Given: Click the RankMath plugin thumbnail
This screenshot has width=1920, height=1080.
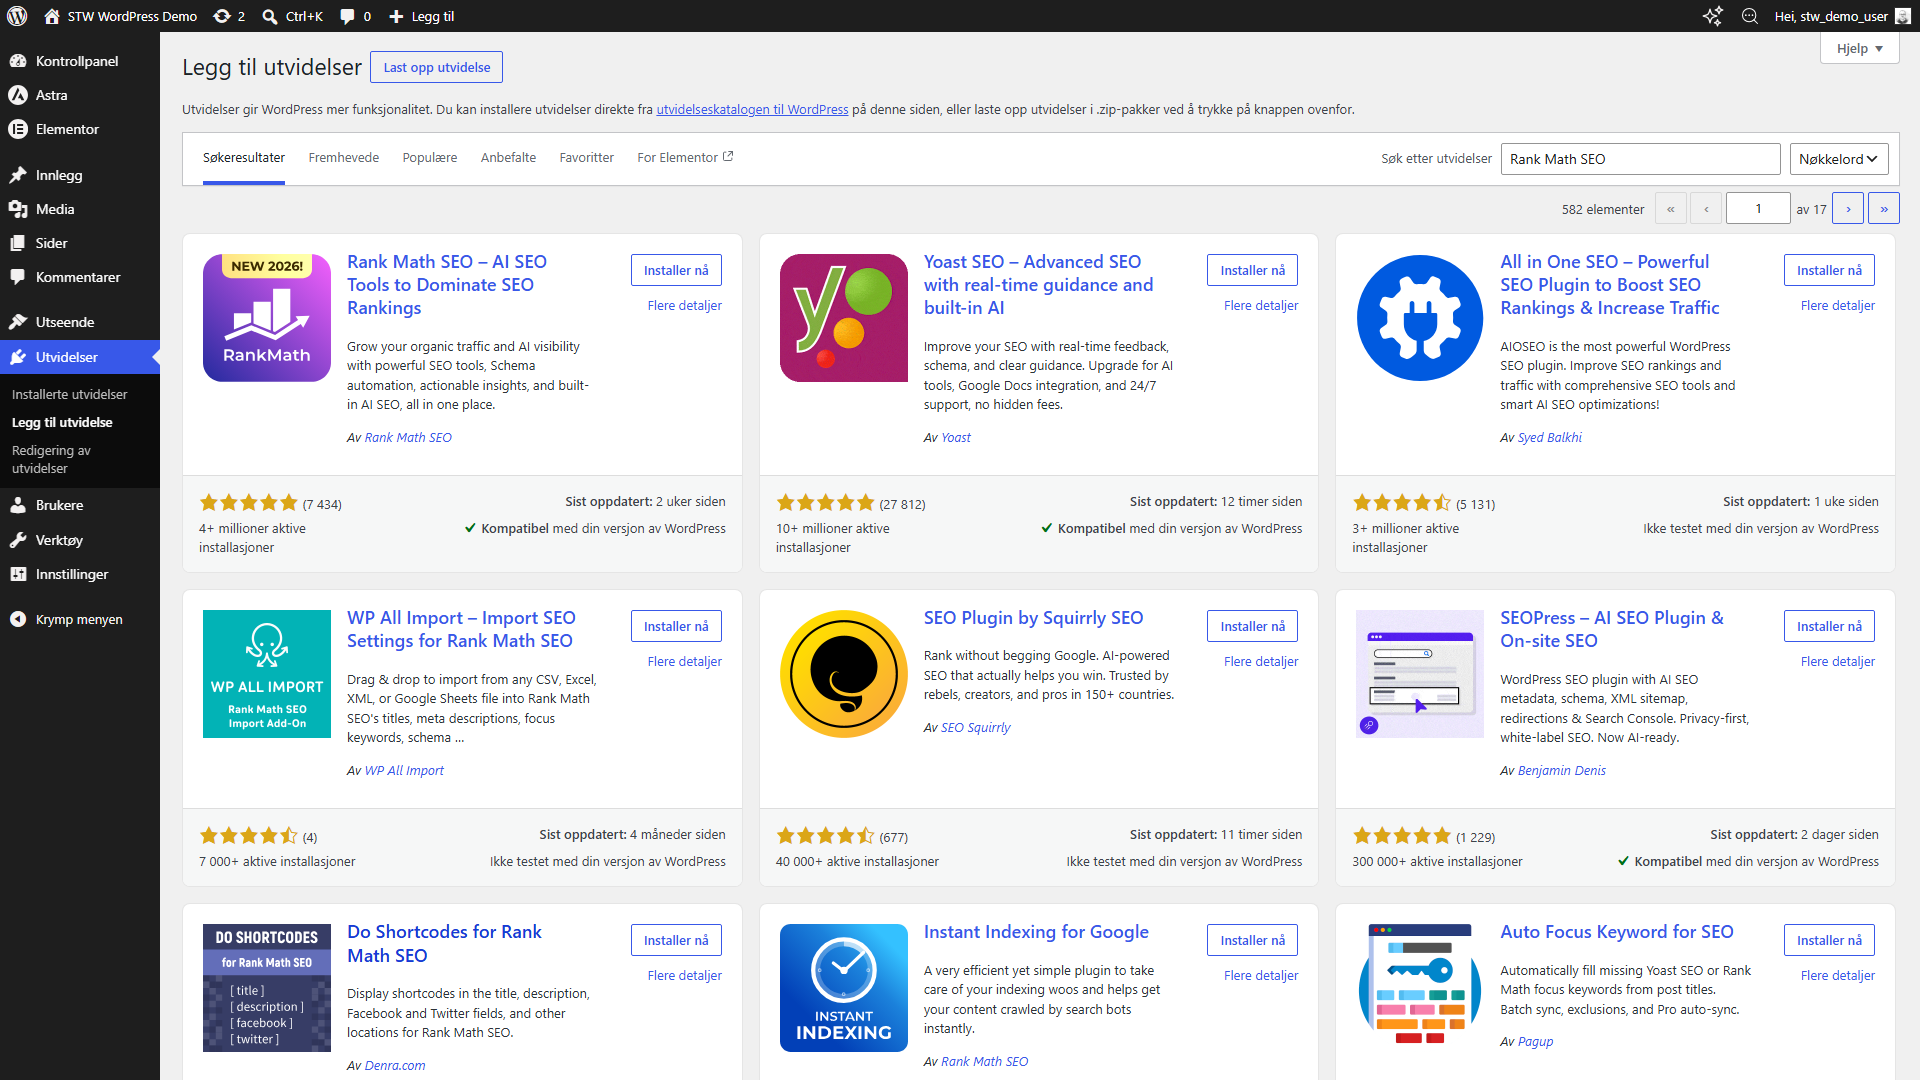Looking at the screenshot, I should pos(267,318).
